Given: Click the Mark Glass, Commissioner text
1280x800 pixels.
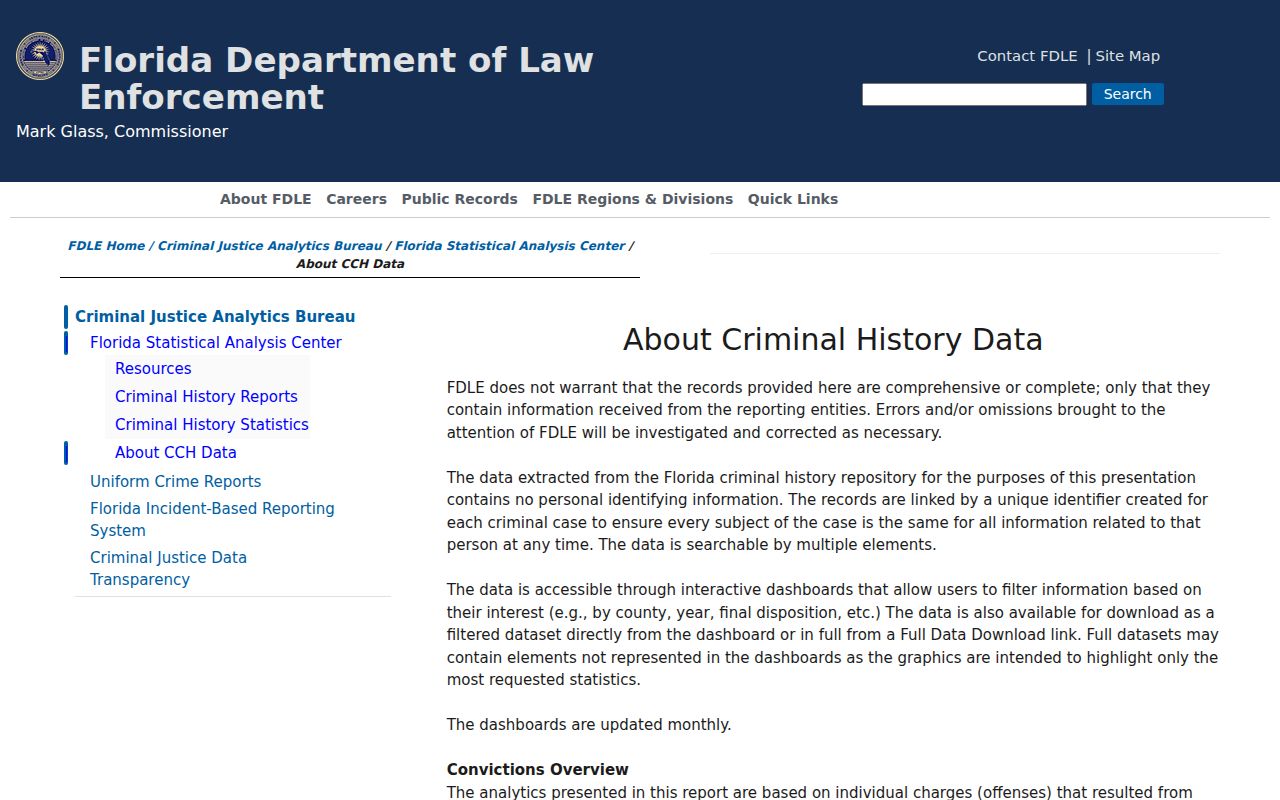Looking at the screenshot, I should pos(122,132).
